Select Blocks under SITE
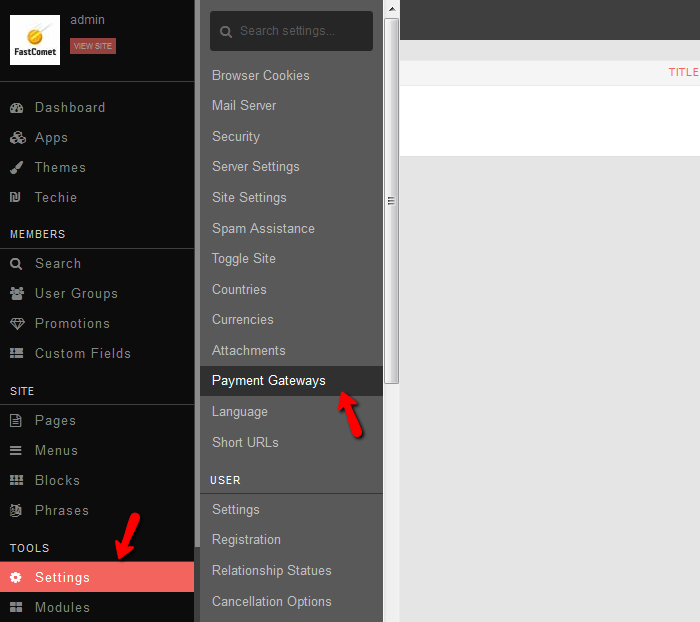 click(97, 480)
